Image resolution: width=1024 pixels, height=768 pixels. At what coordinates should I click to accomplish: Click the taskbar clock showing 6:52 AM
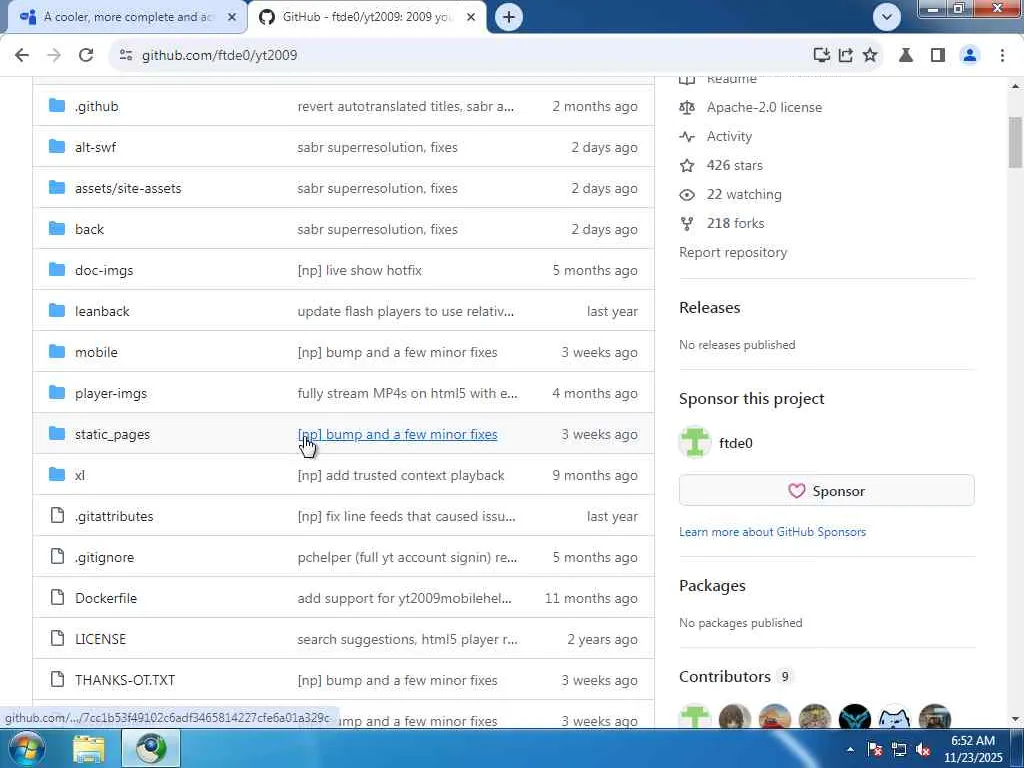[972, 749]
